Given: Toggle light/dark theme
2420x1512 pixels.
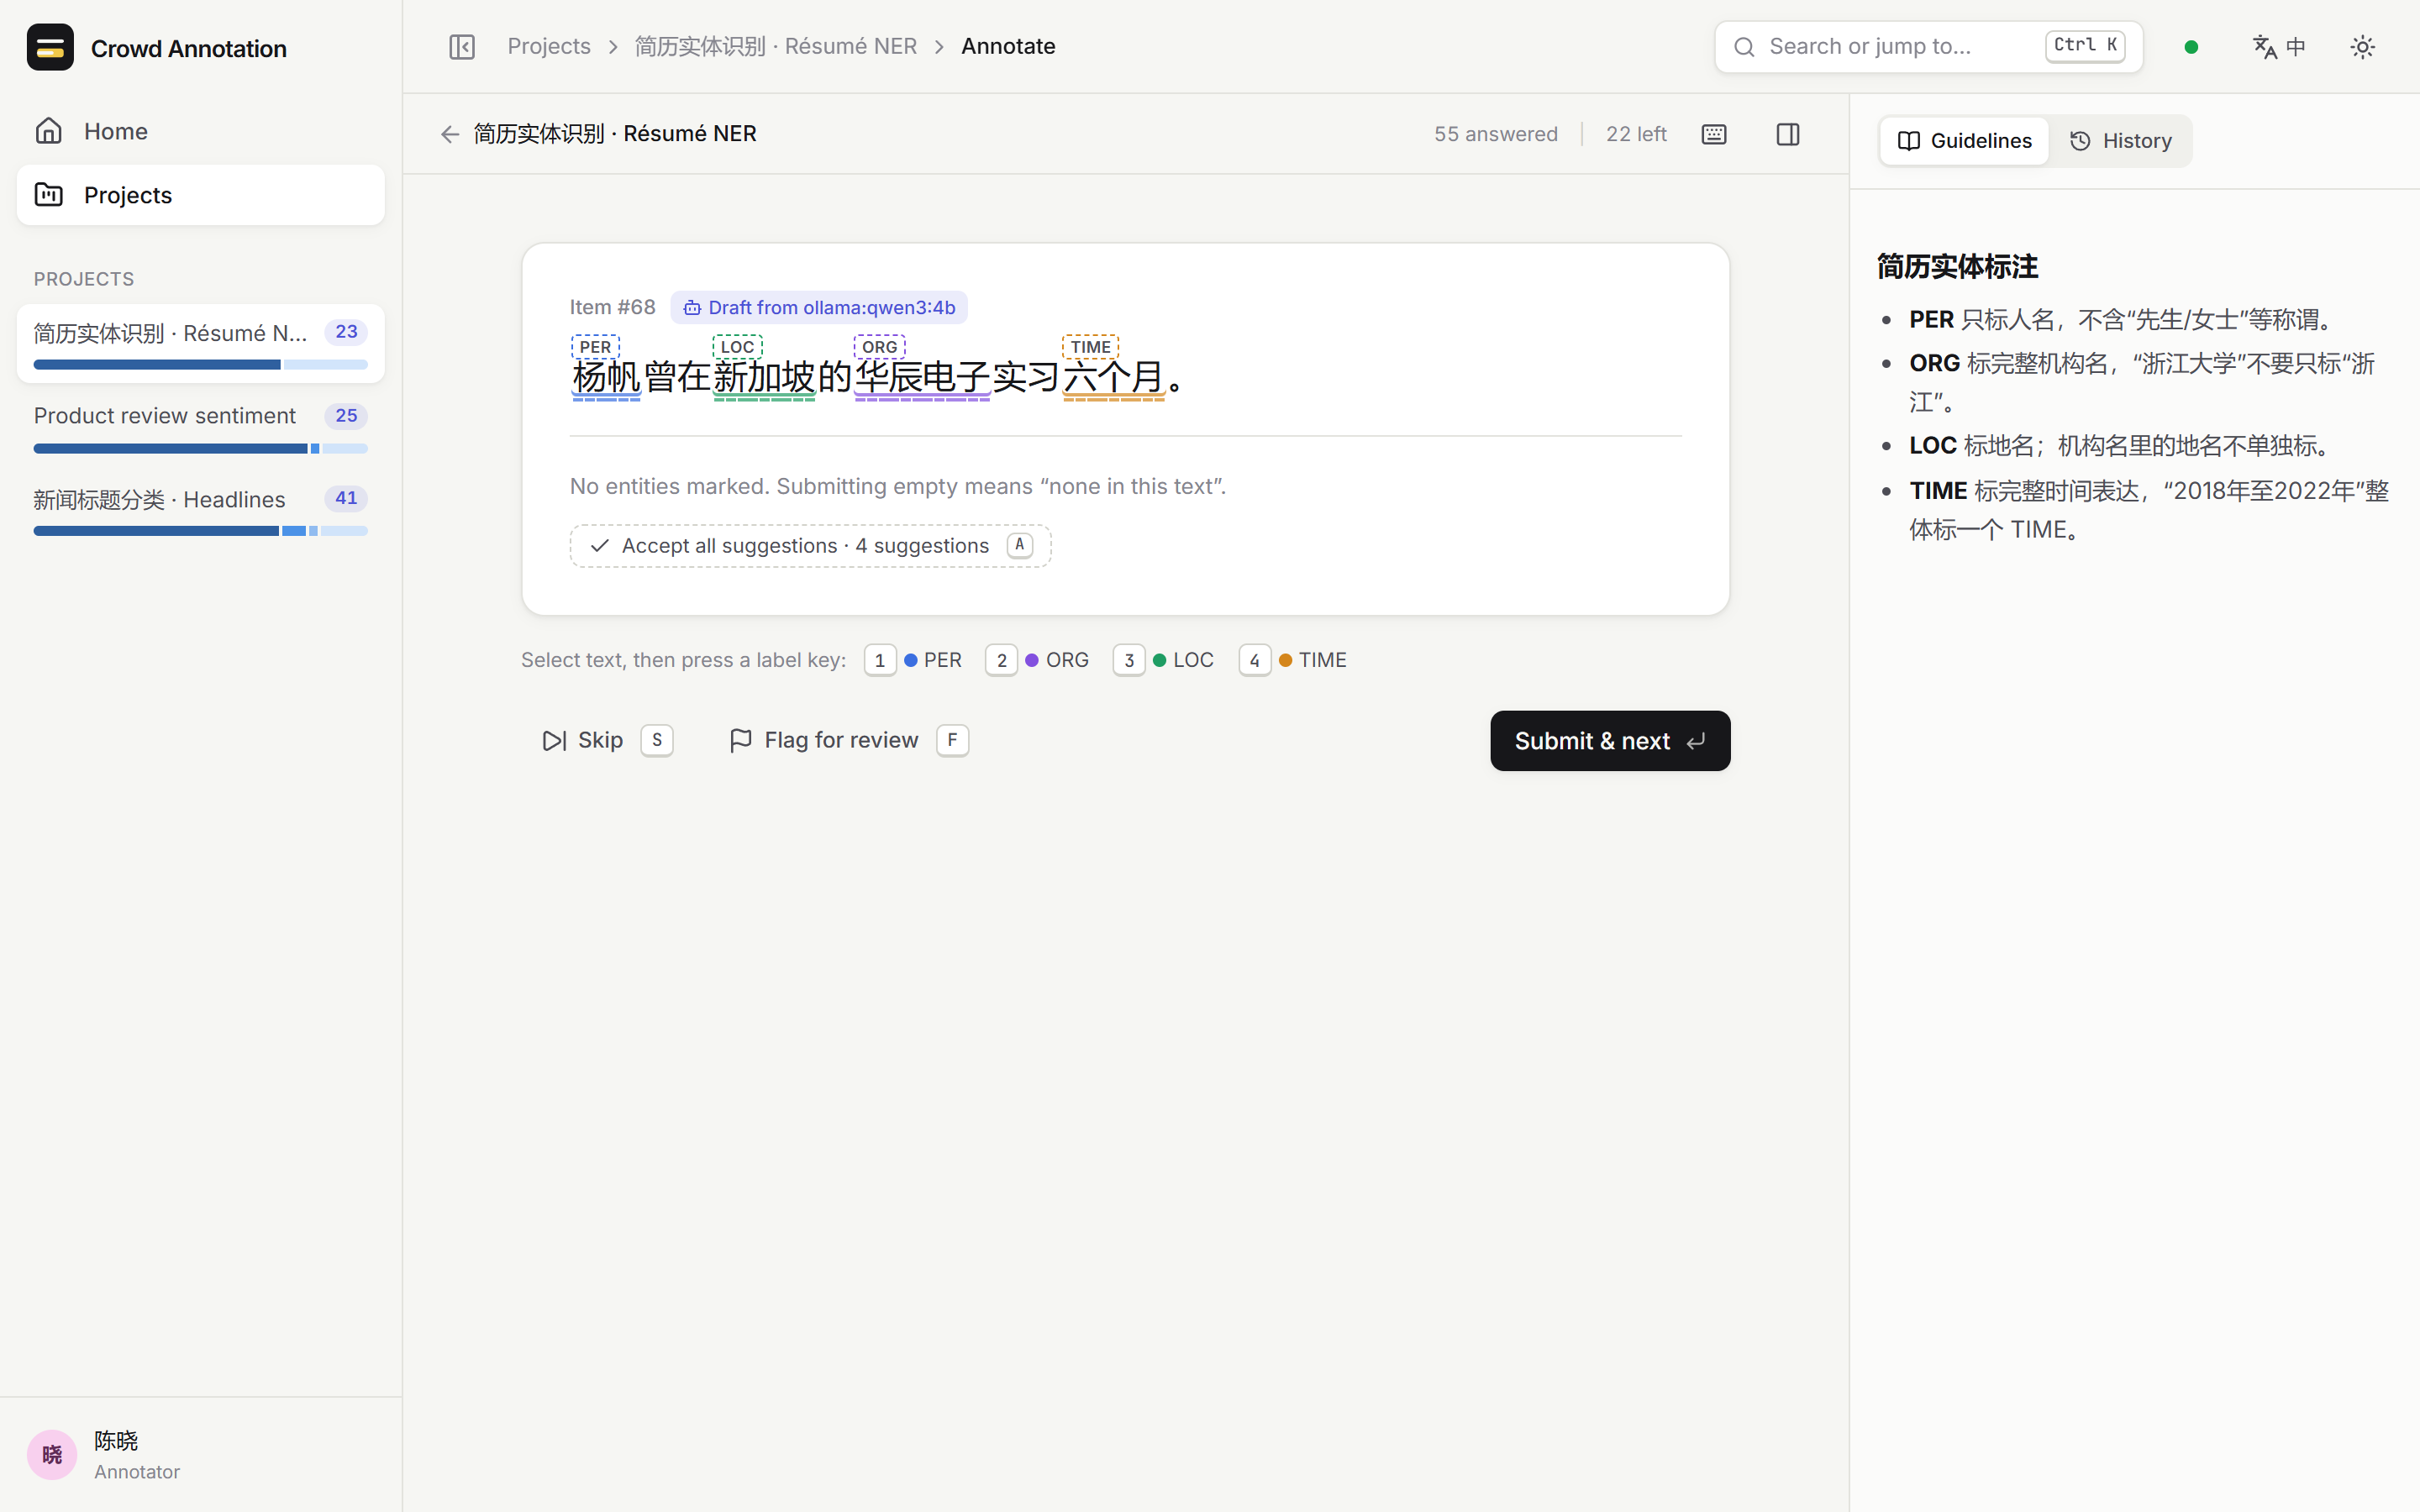Looking at the screenshot, I should pos(2363,47).
